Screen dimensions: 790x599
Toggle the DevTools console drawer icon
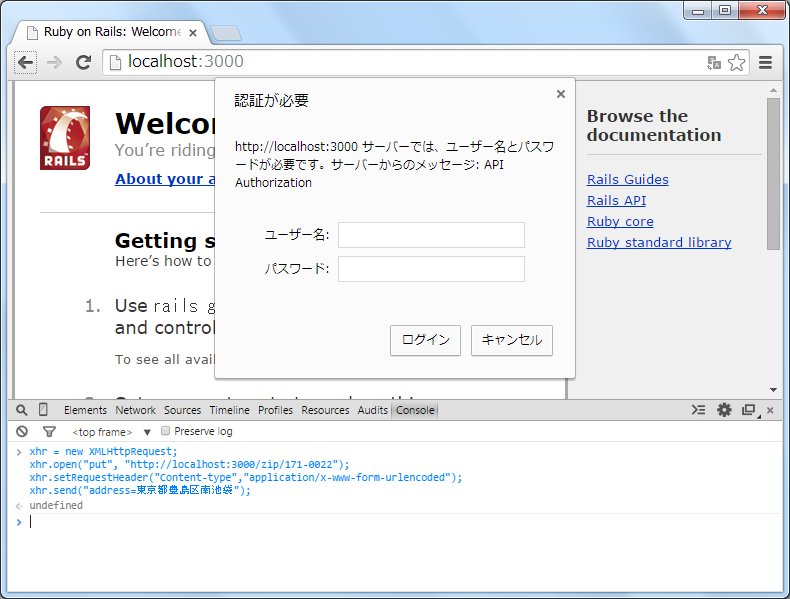pos(698,410)
